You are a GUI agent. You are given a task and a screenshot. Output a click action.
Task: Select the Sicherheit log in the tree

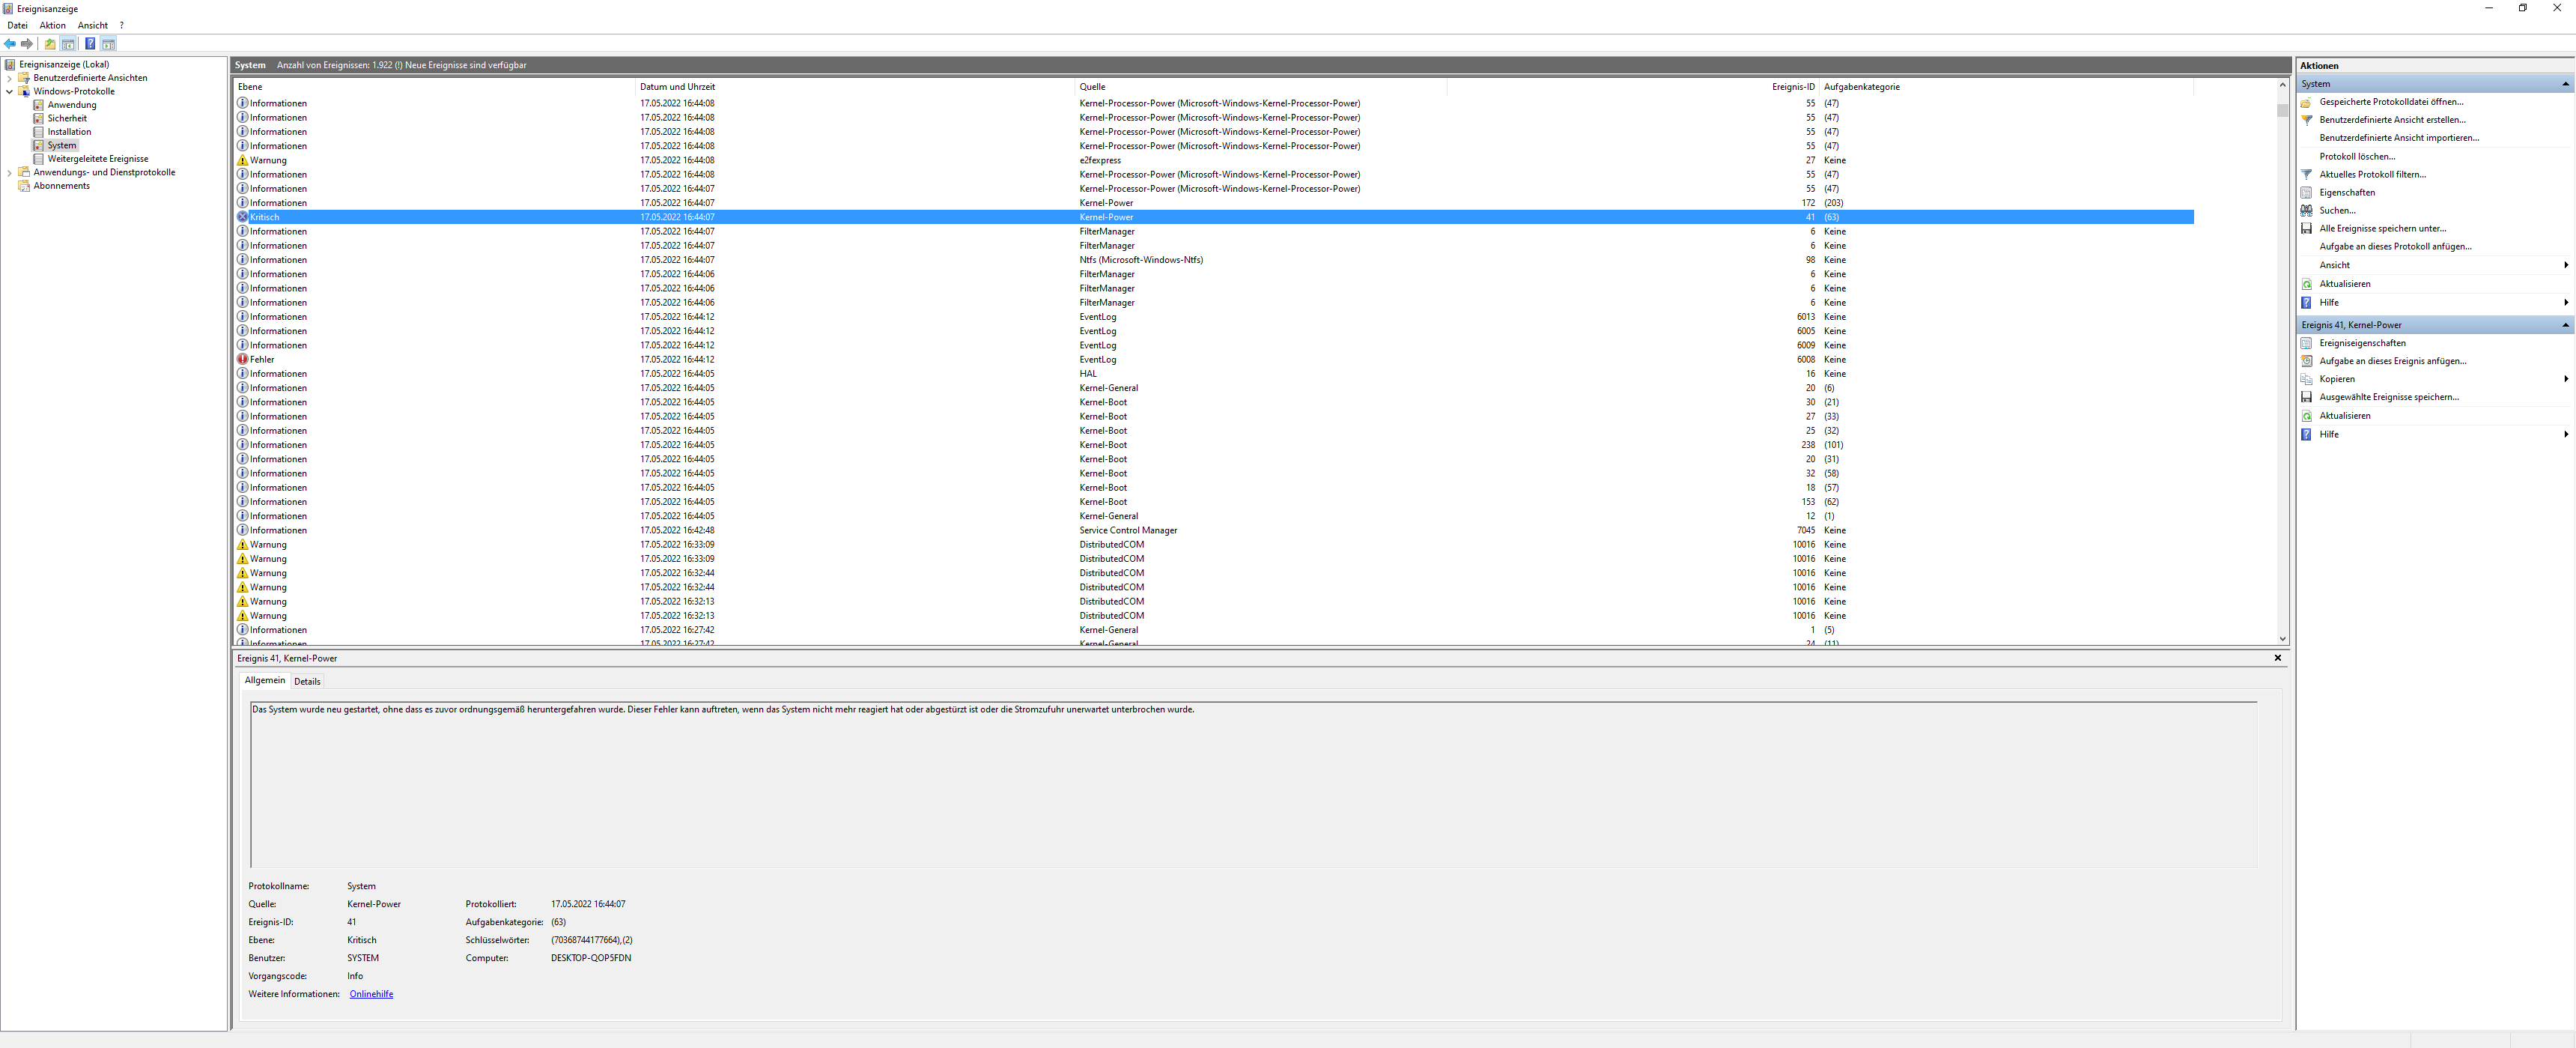tap(67, 118)
